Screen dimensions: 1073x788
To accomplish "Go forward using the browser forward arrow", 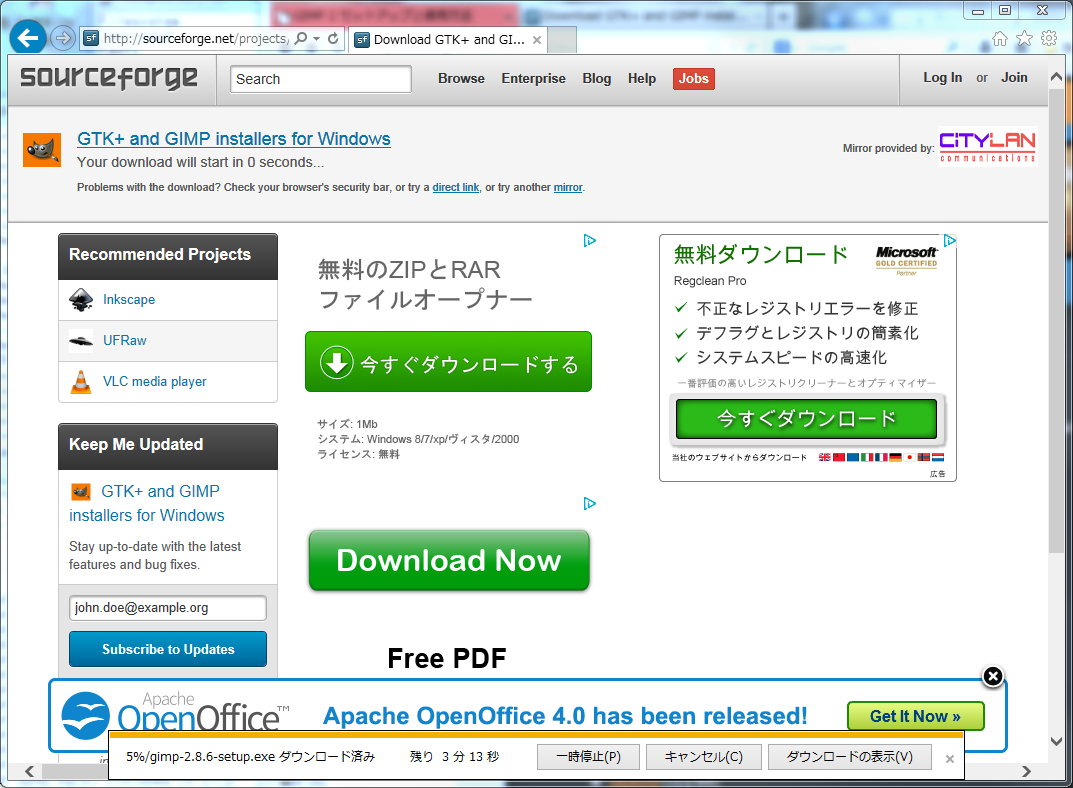I will coord(63,38).
